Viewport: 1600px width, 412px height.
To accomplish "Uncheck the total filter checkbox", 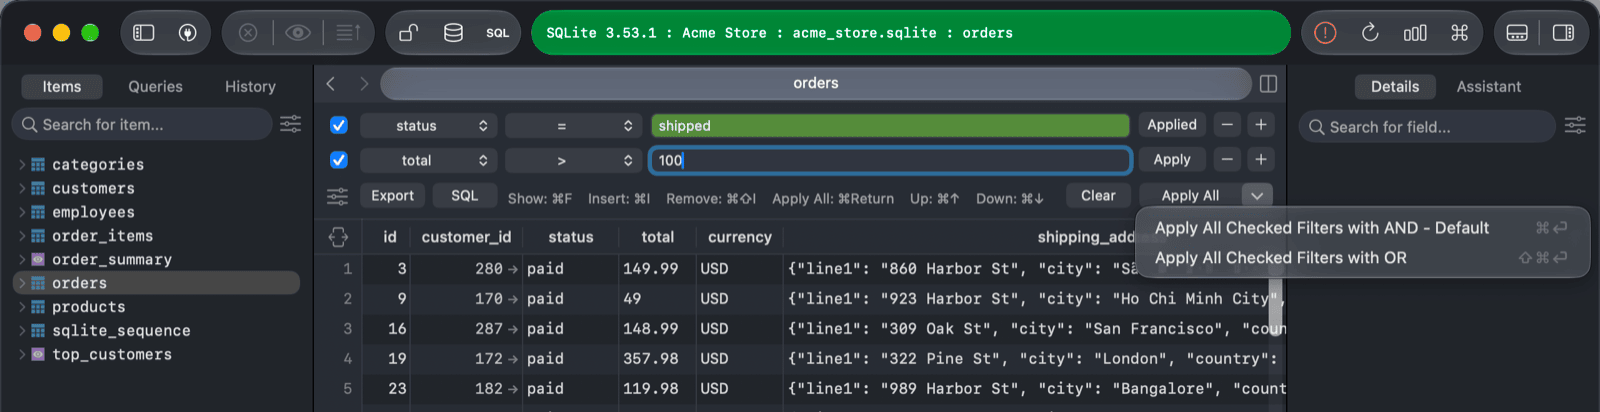I will click(x=339, y=160).
